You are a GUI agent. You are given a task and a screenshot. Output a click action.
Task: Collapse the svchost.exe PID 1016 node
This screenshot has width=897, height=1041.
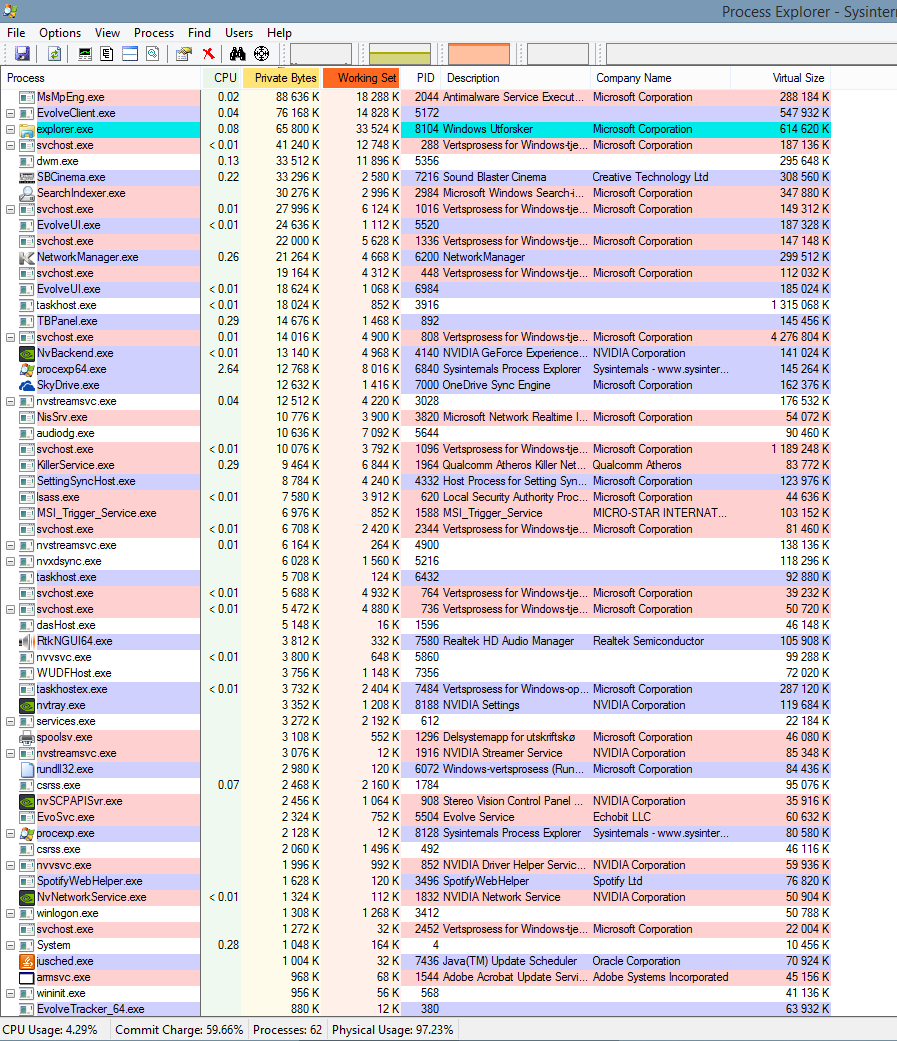point(11,209)
